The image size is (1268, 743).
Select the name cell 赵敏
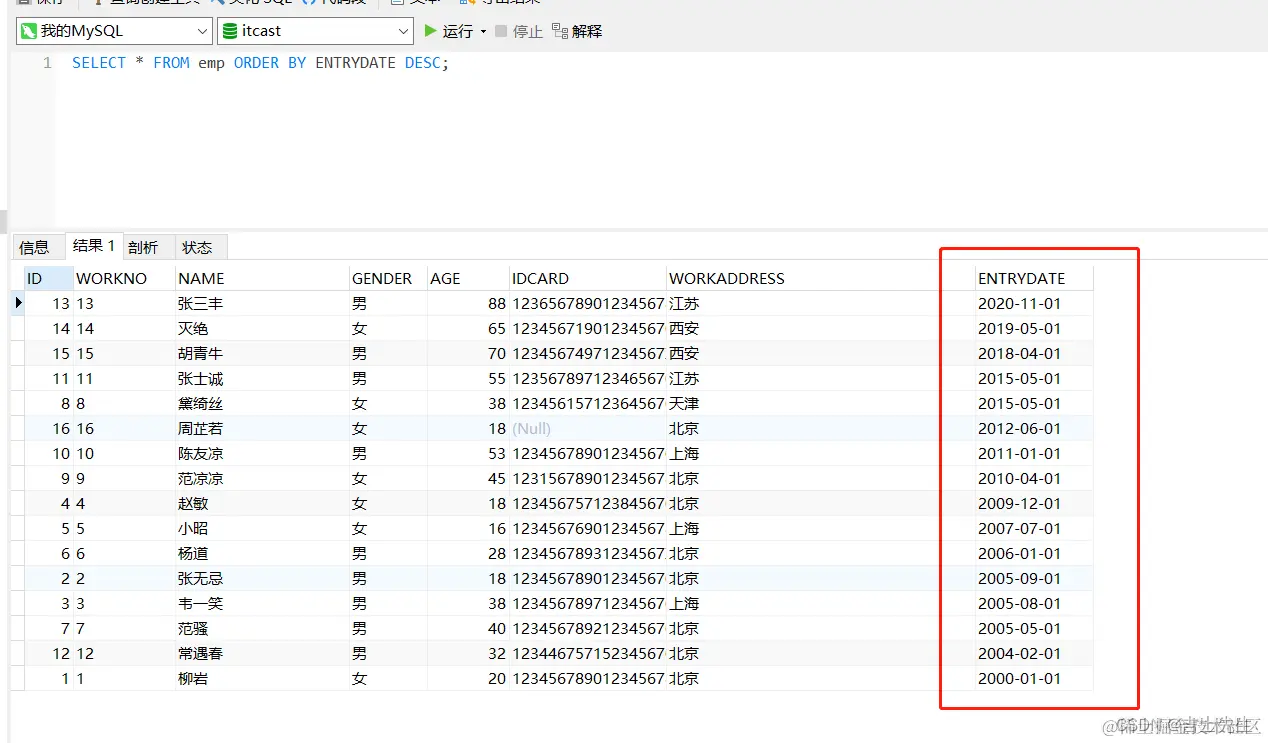click(x=262, y=503)
